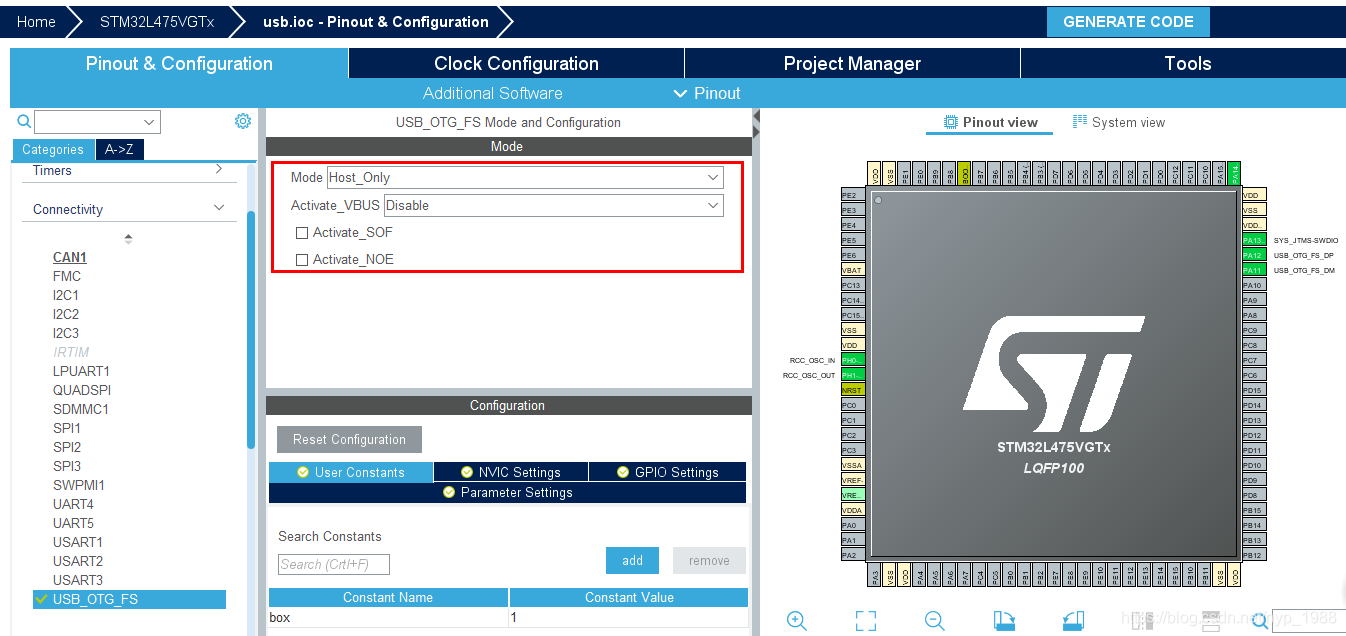1346x636 pixels.
Task: Select the Pinout & Configuration tab
Action: (x=179, y=63)
